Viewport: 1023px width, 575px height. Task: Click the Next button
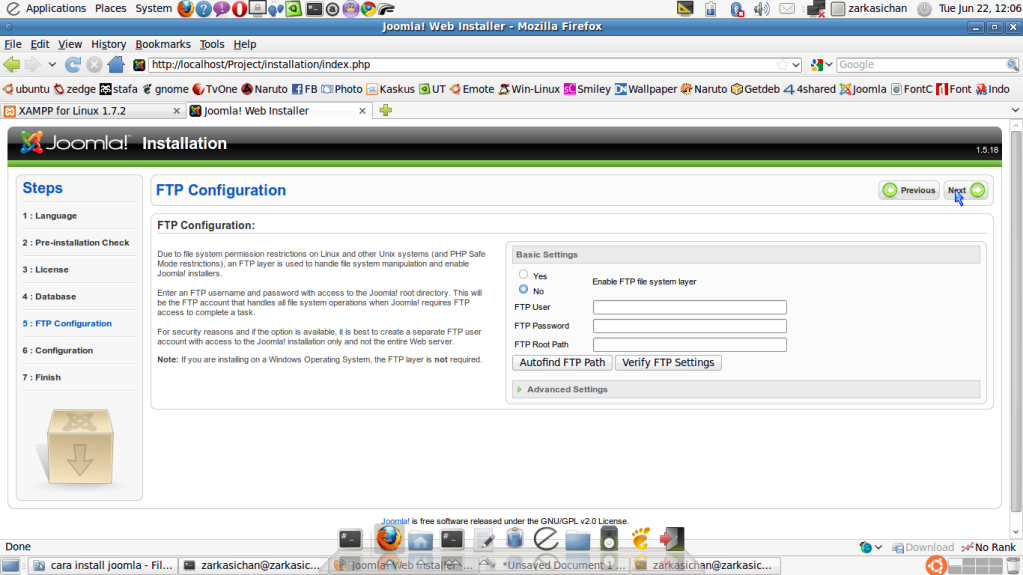966,190
